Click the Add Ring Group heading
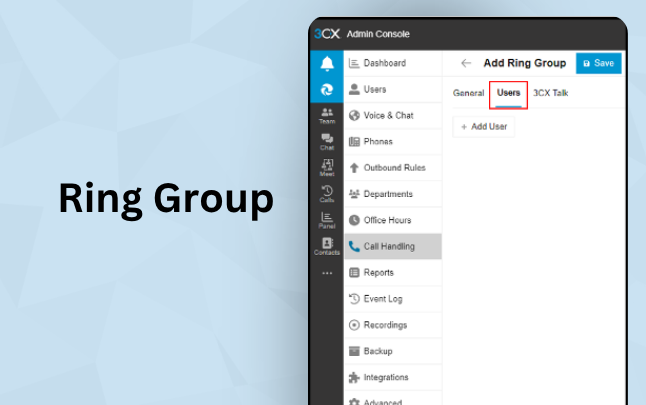The width and height of the screenshot is (646, 405). click(x=524, y=63)
